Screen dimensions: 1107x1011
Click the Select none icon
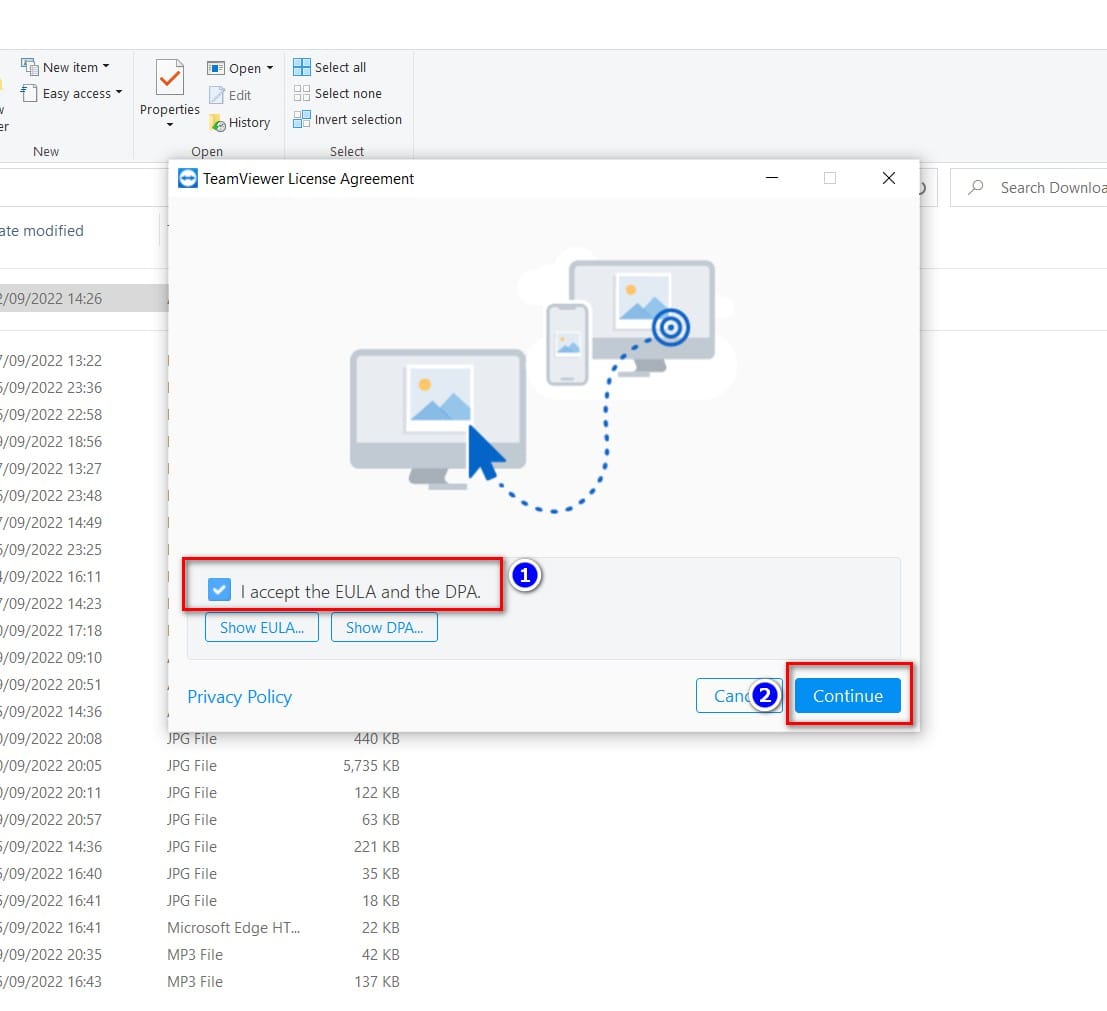tap(301, 93)
